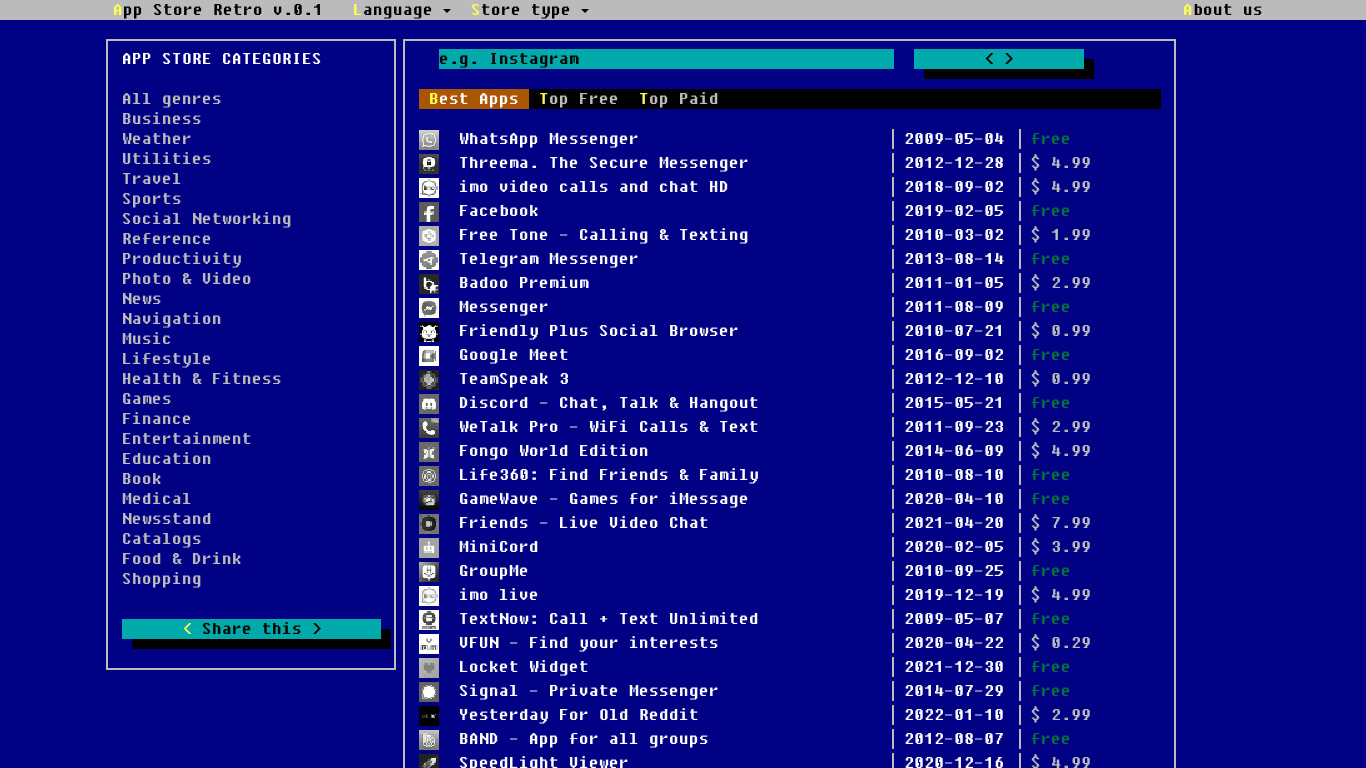Viewport: 1366px width, 768px height.
Task: Select the Music category
Action: (x=147, y=339)
